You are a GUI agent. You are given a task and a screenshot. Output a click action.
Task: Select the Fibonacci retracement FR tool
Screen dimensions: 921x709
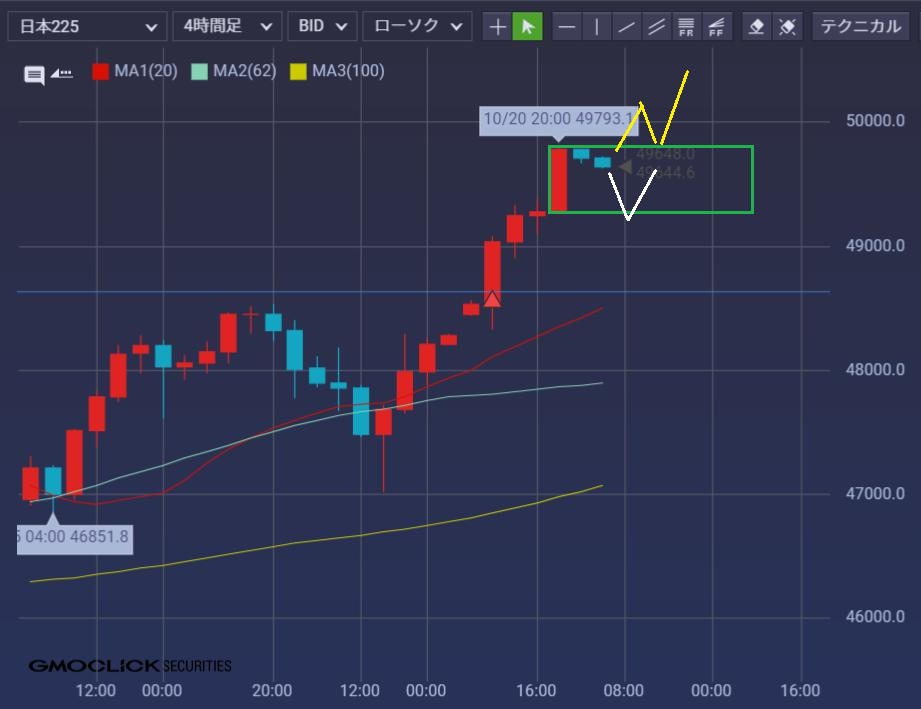tap(686, 27)
